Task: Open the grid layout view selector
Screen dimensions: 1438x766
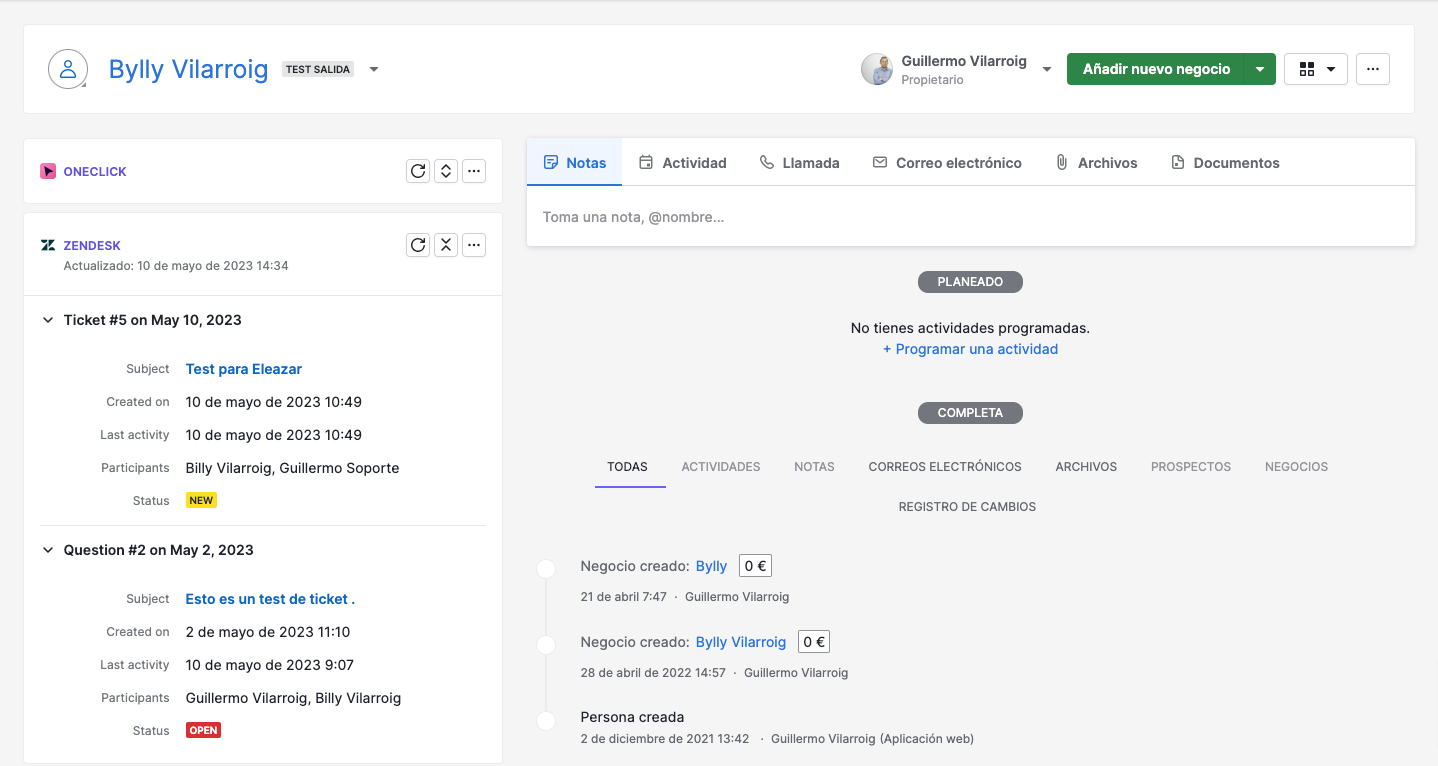Action: click(x=1316, y=69)
